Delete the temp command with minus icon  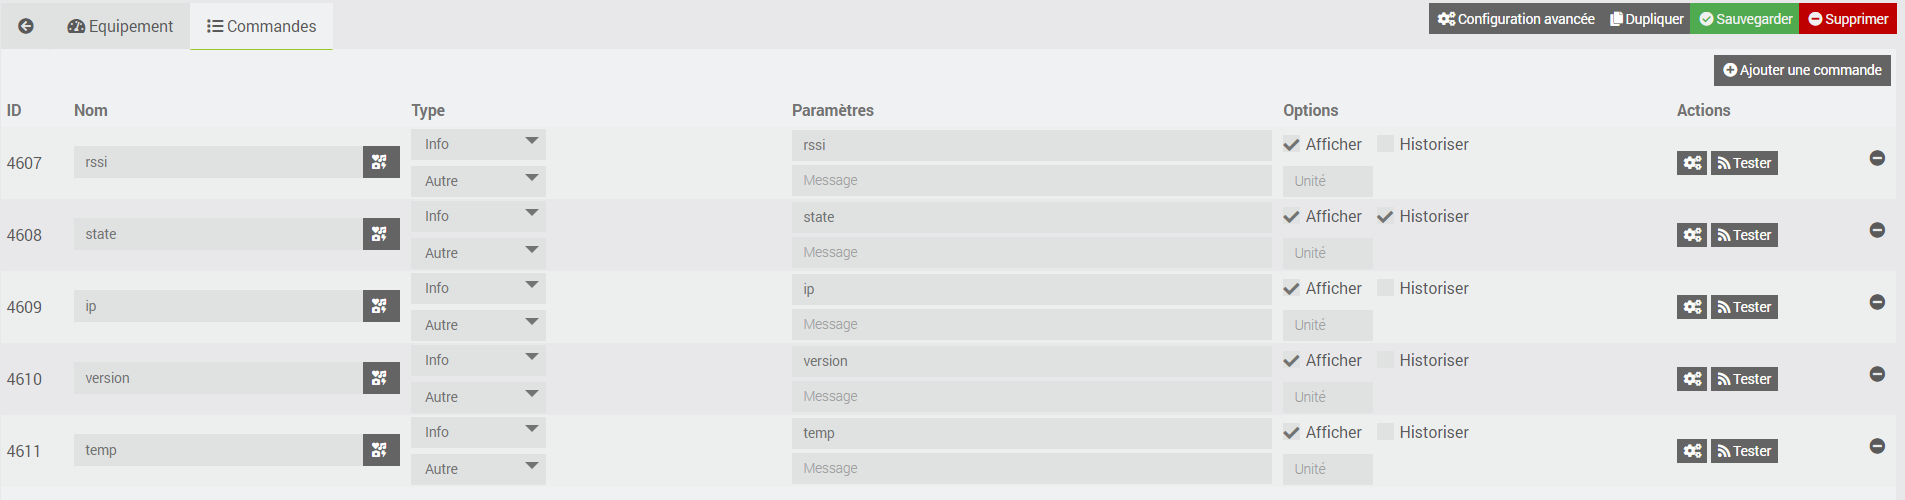[x=1877, y=446]
